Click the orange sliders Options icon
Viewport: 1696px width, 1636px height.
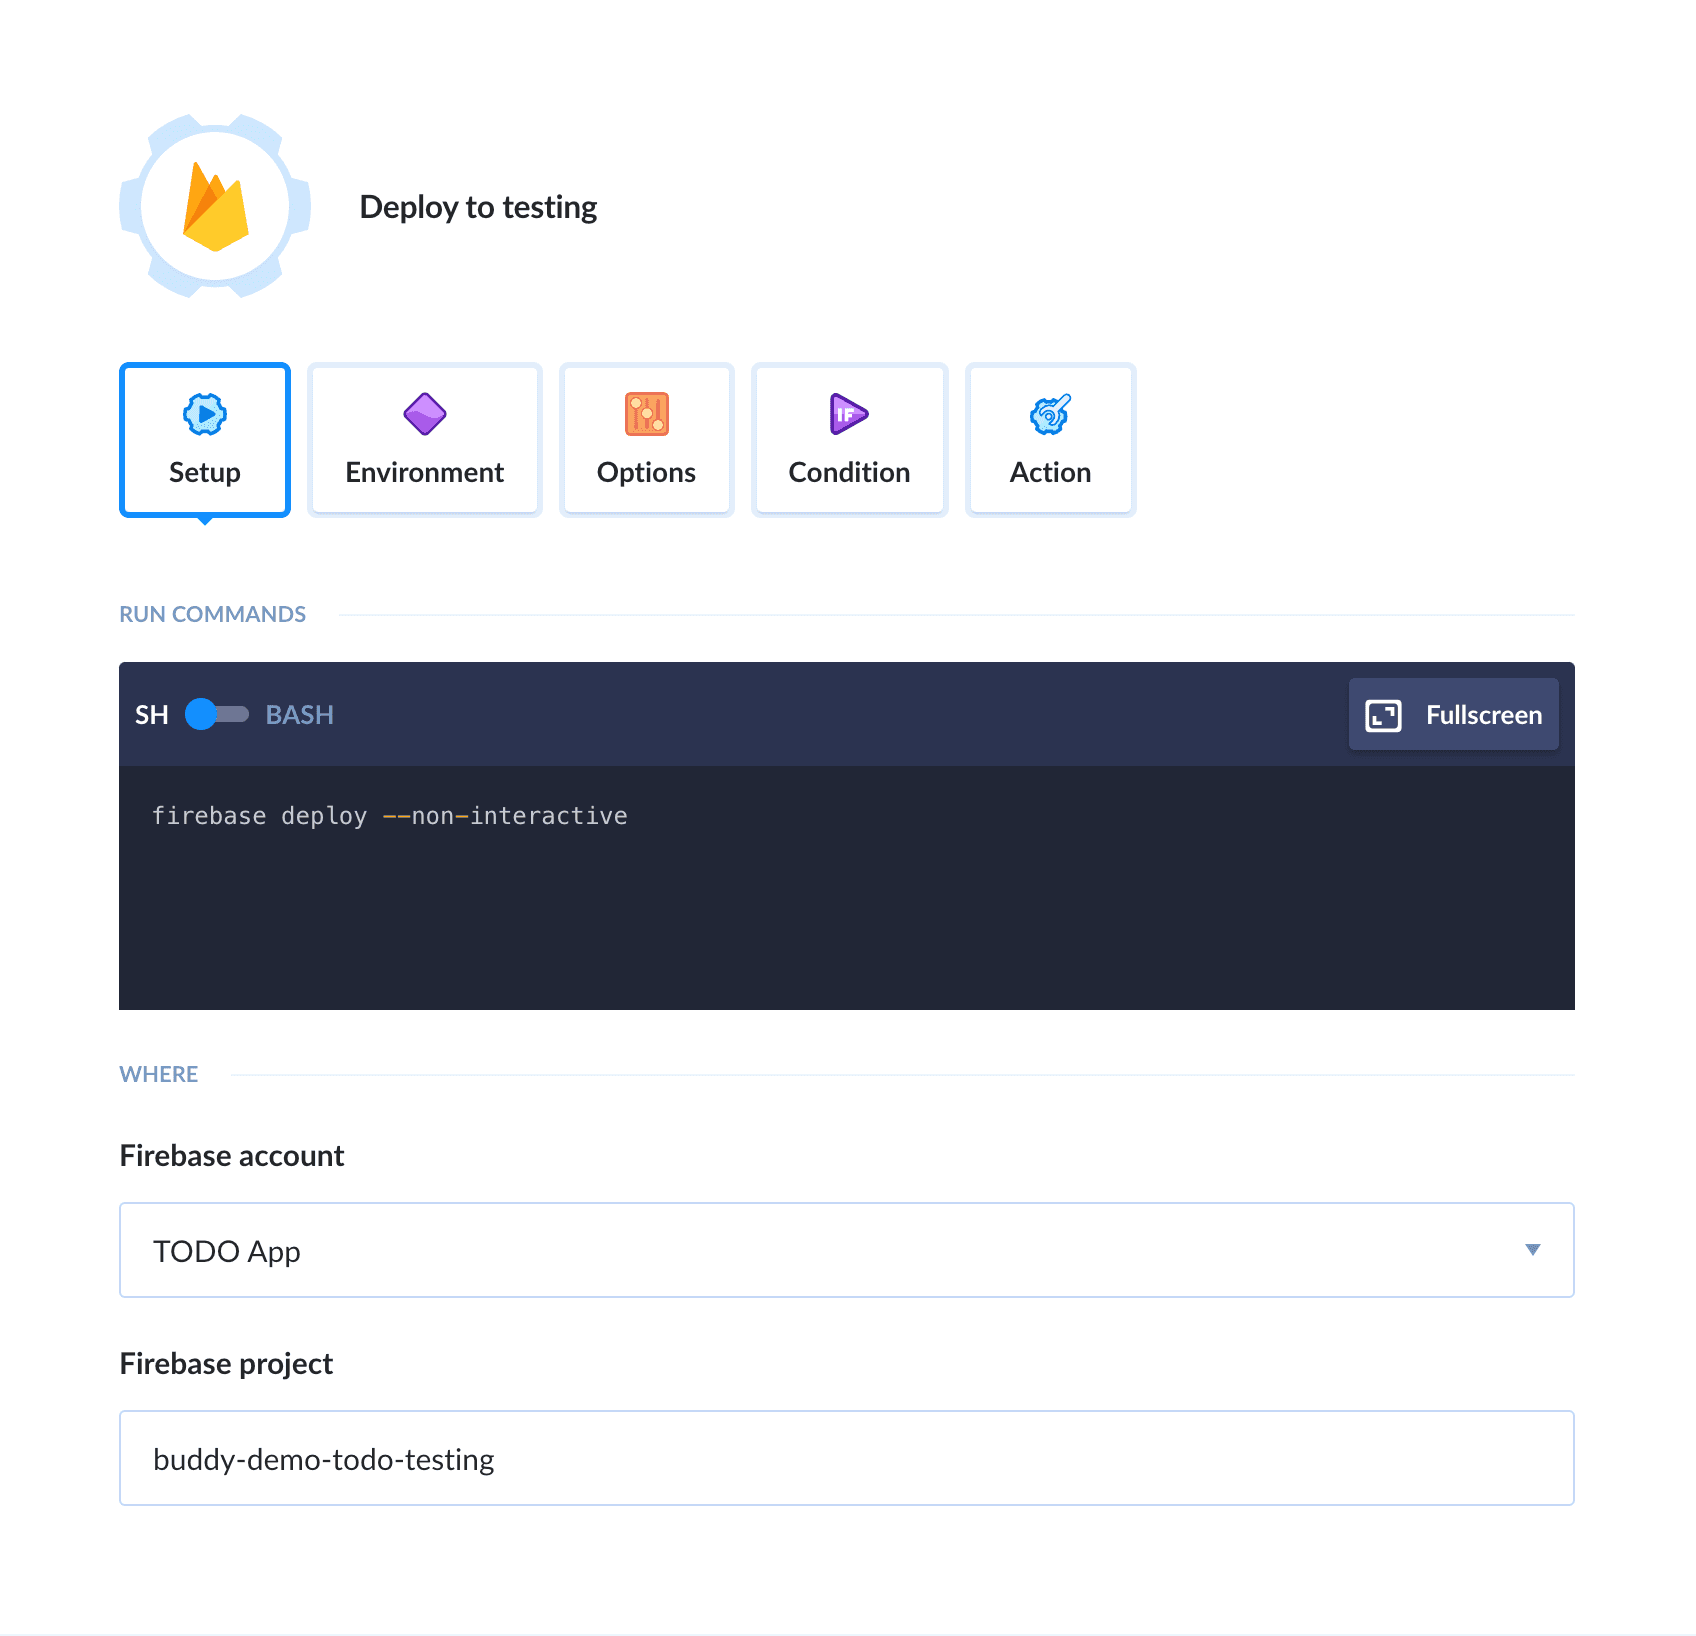(x=646, y=414)
